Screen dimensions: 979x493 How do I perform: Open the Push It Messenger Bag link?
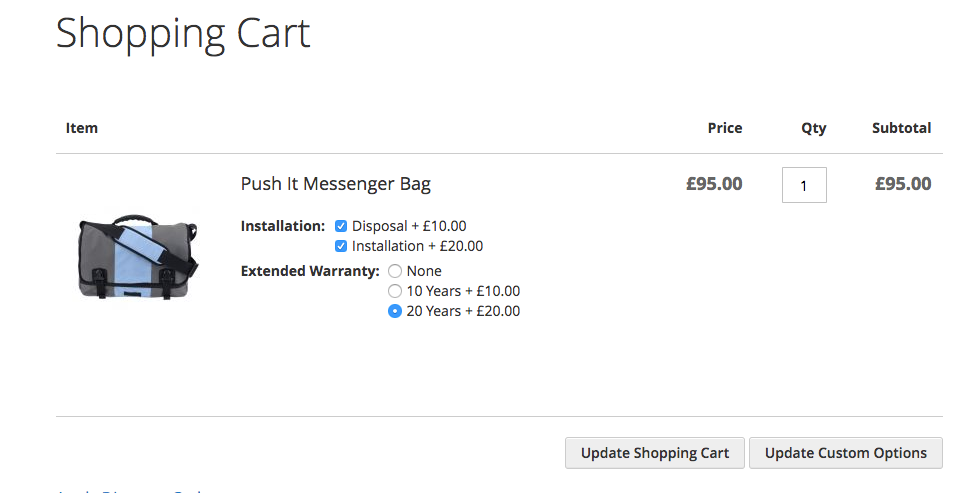(335, 184)
